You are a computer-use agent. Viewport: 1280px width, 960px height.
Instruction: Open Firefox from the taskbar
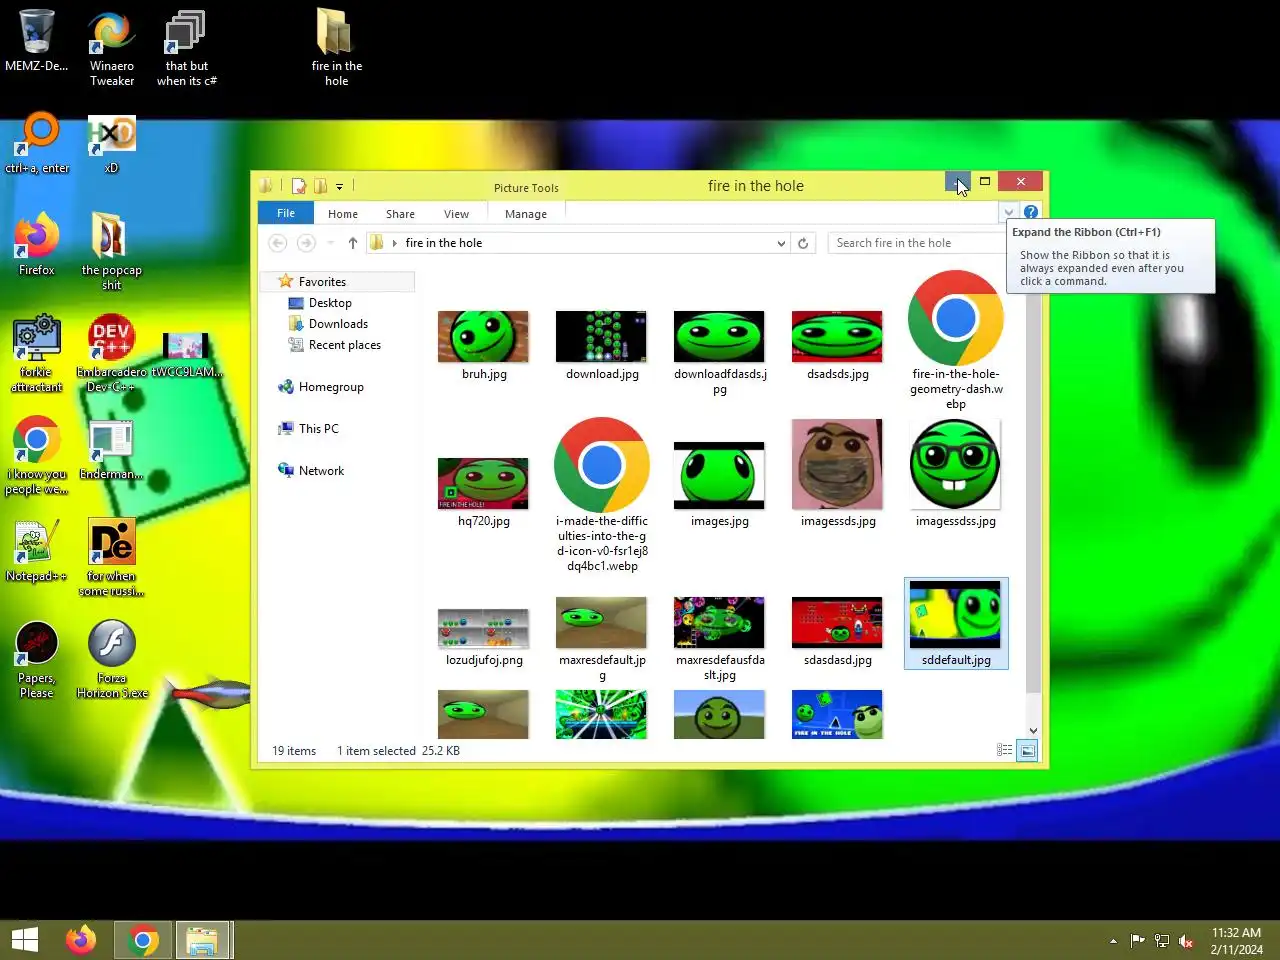[81, 940]
